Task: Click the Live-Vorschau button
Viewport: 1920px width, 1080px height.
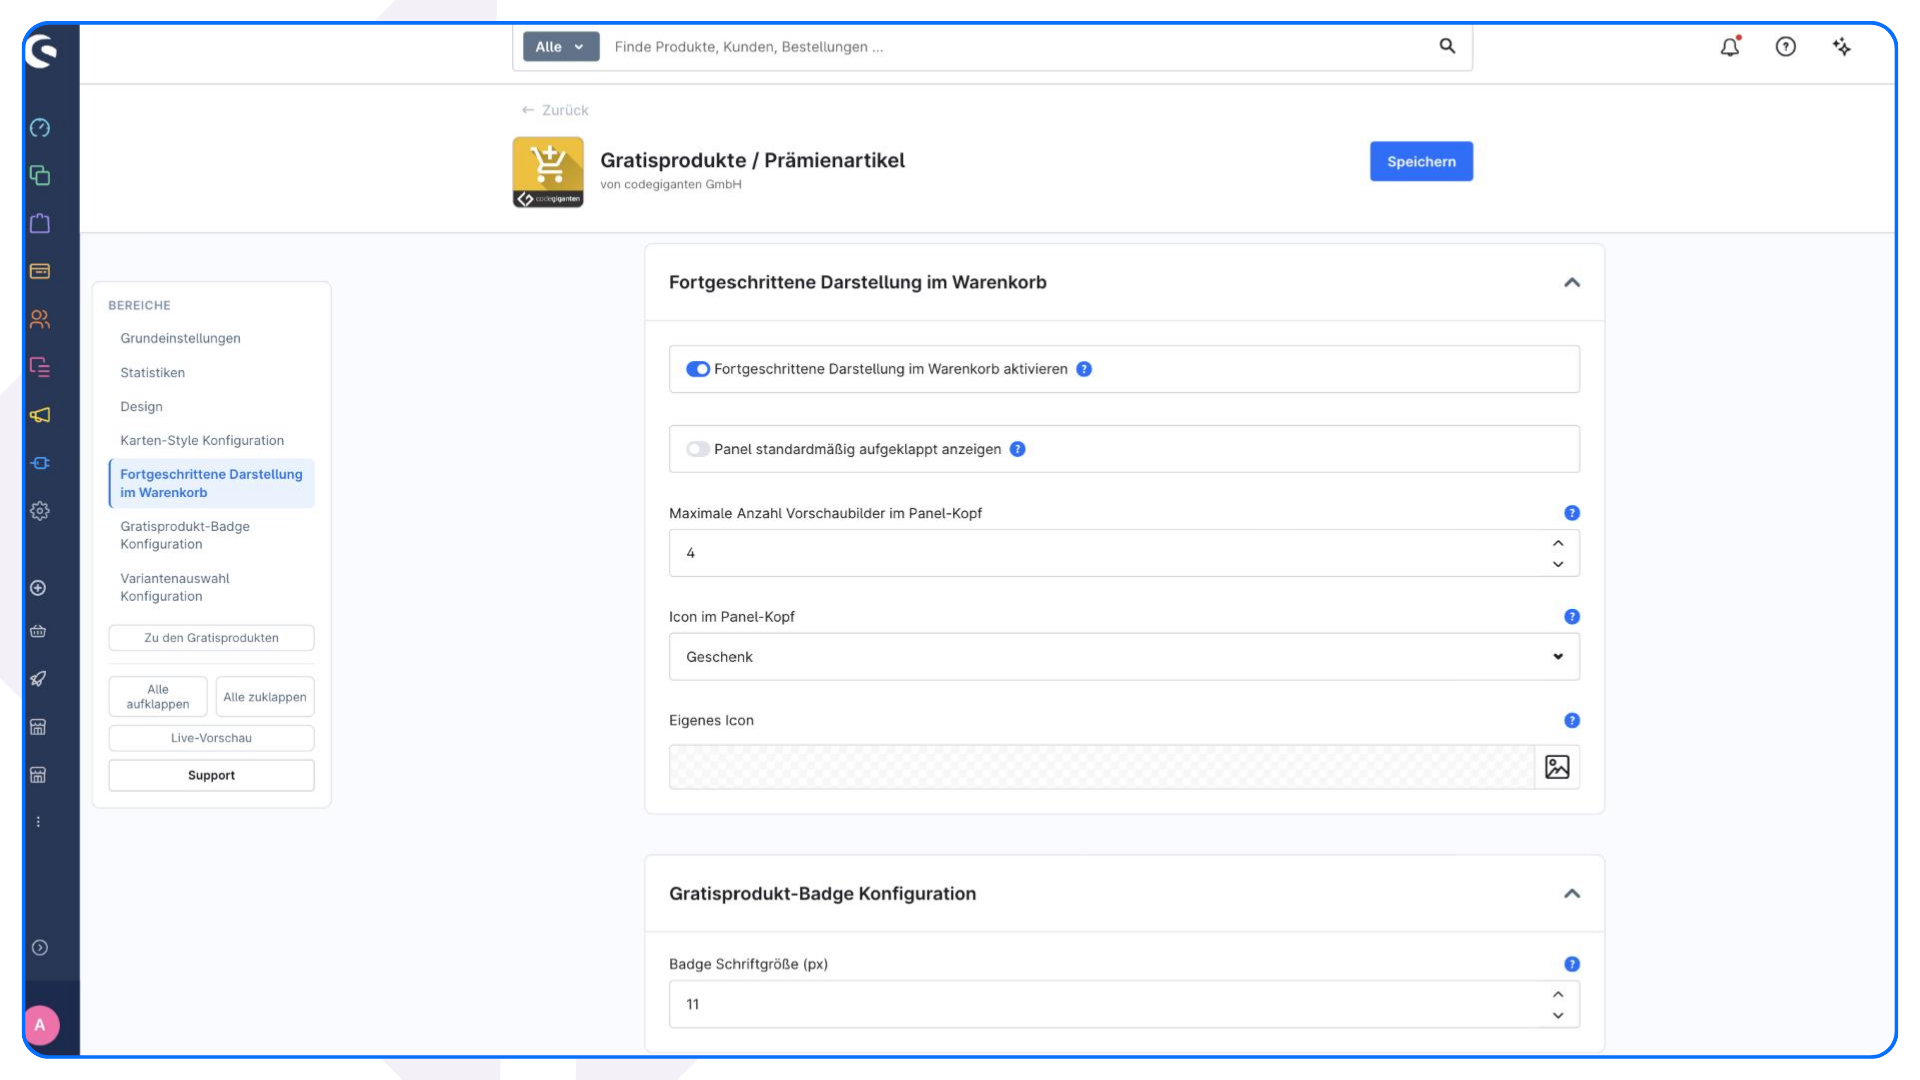Action: 211,738
